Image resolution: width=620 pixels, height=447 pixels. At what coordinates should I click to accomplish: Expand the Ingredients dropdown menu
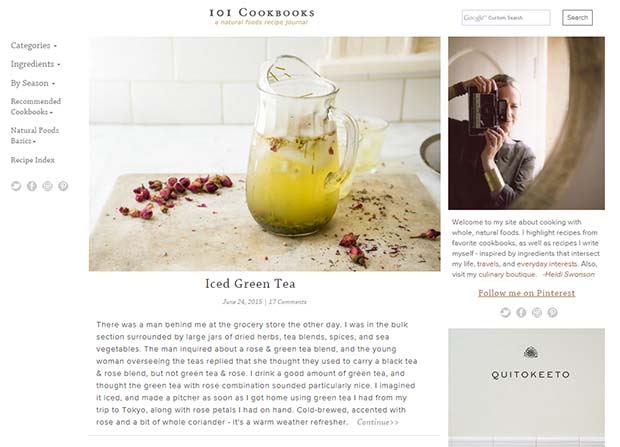(35, 64)
